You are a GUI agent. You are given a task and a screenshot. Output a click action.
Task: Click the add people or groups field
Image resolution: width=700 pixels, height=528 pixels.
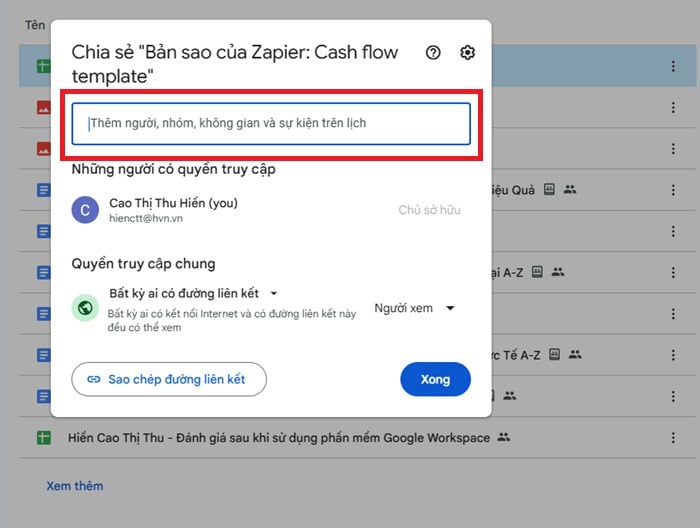[x=270, y=124]
